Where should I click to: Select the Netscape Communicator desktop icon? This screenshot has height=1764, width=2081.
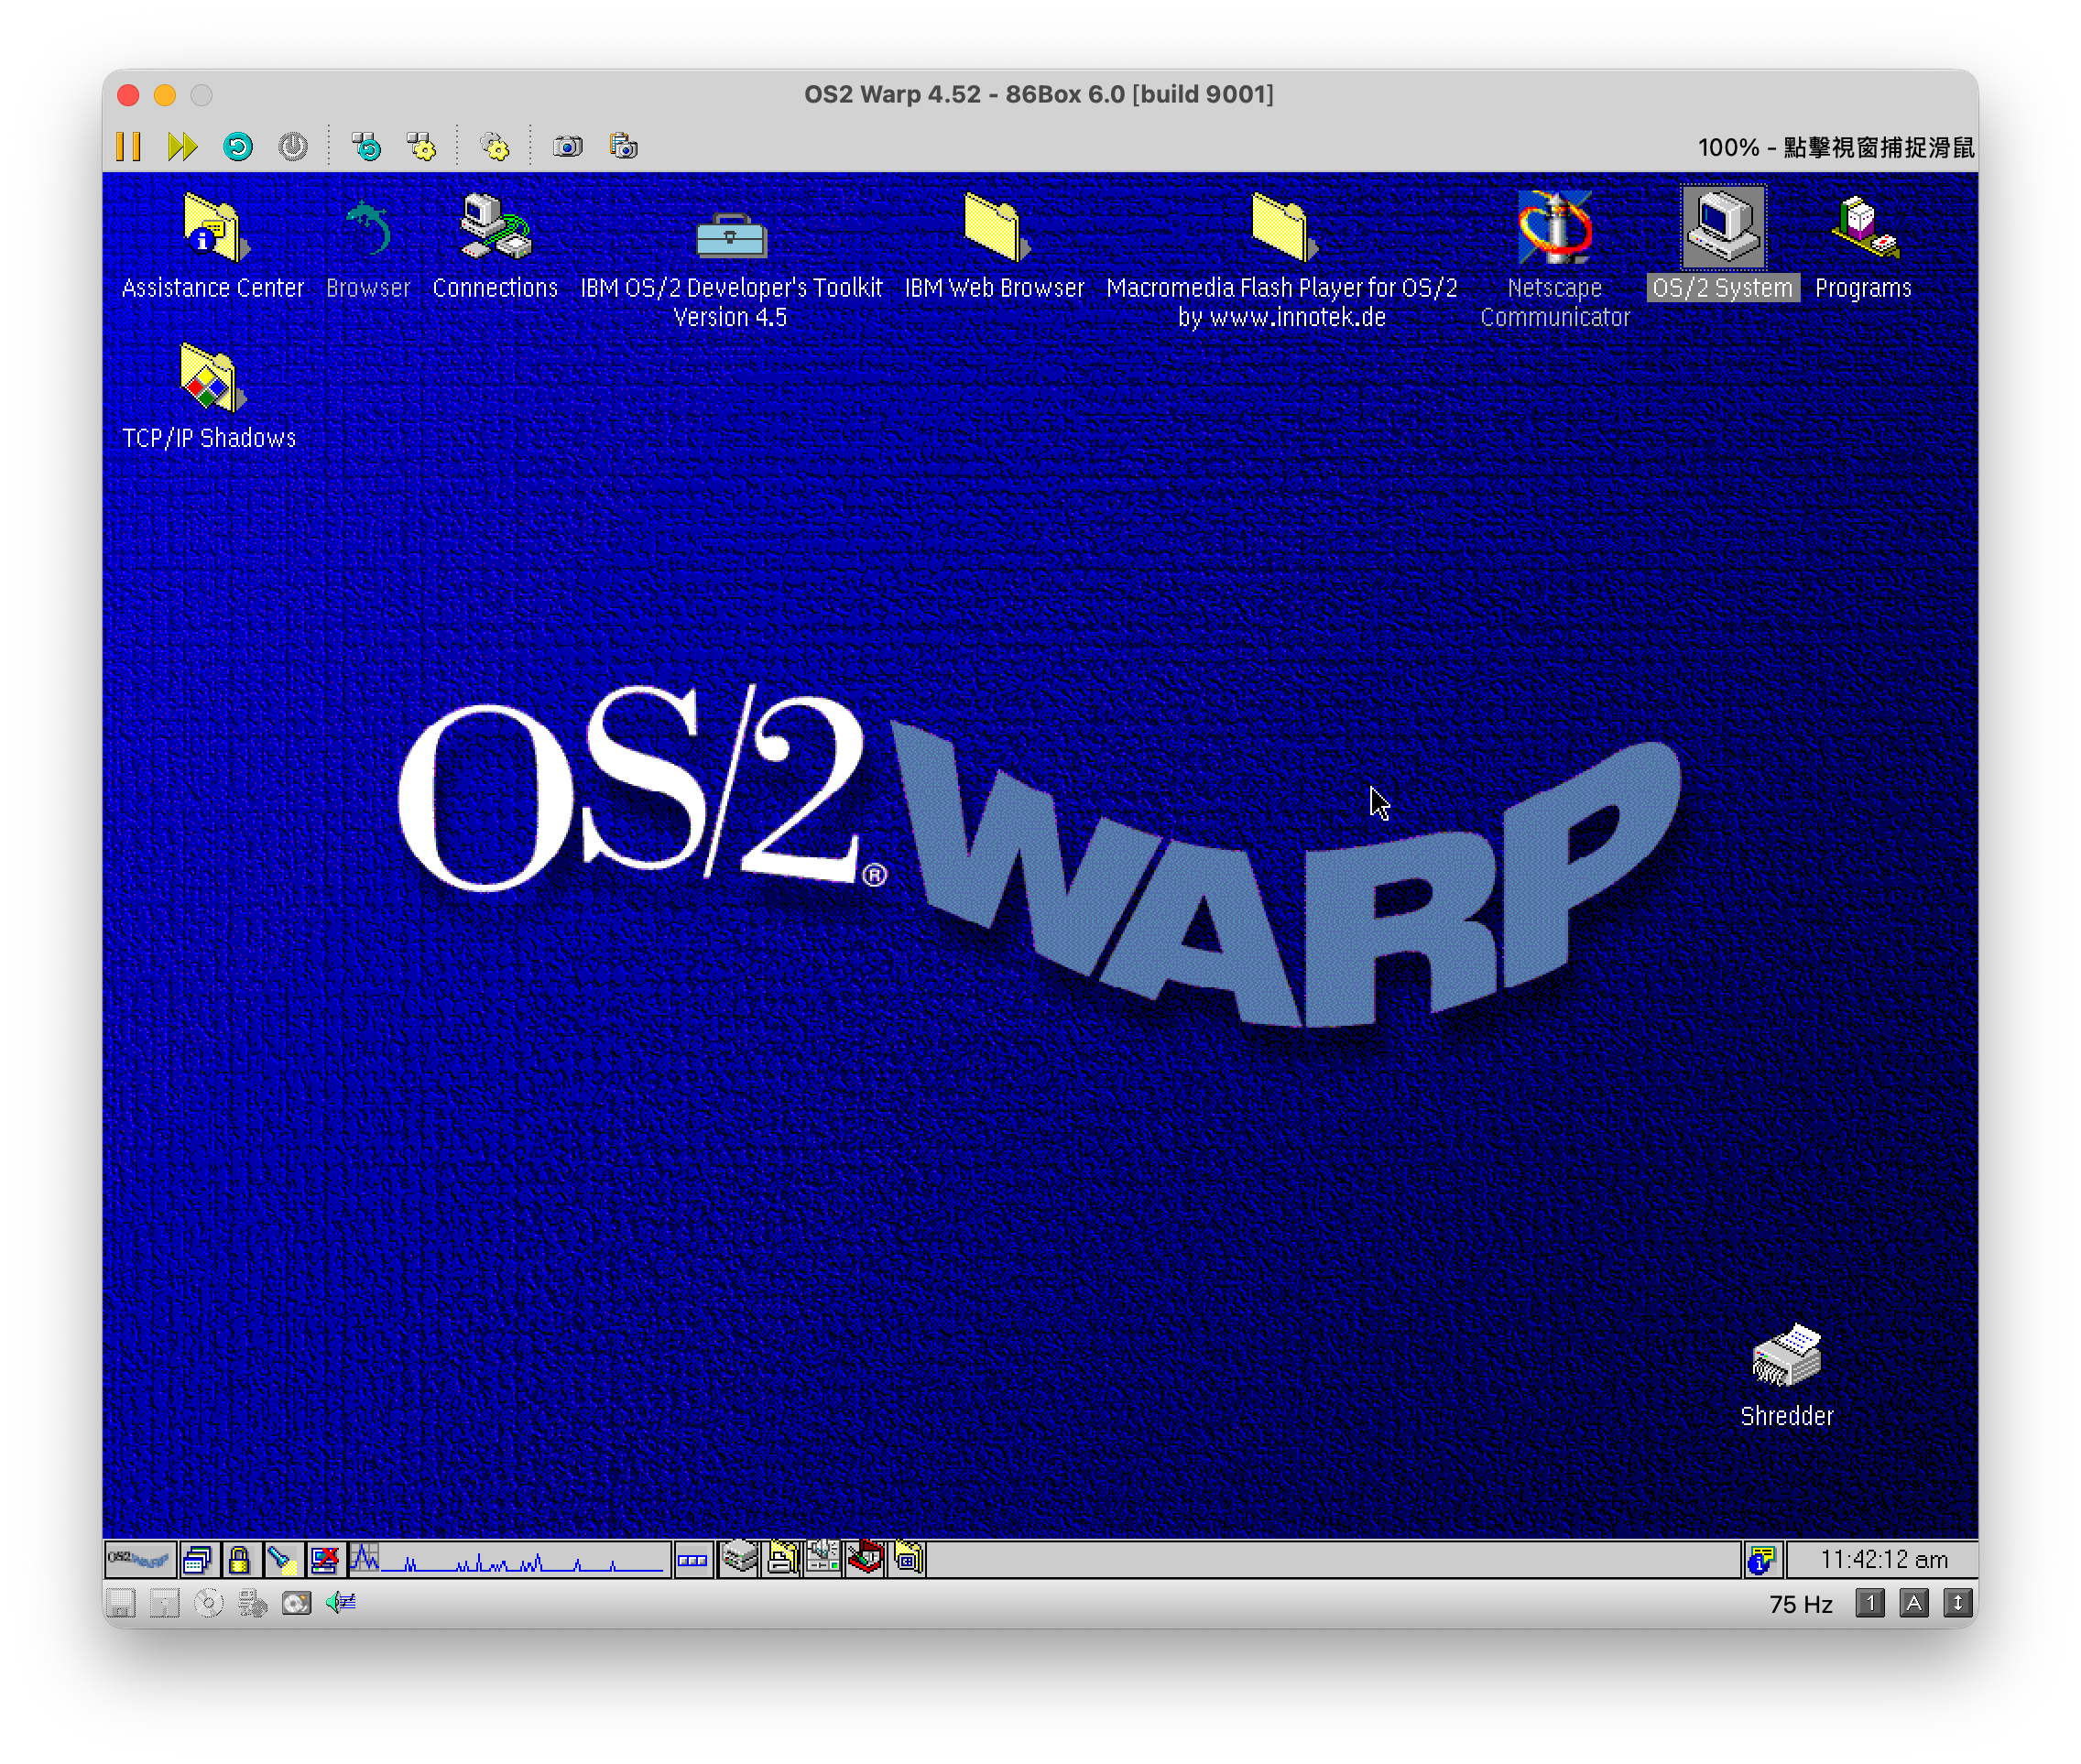(1555, 227)
